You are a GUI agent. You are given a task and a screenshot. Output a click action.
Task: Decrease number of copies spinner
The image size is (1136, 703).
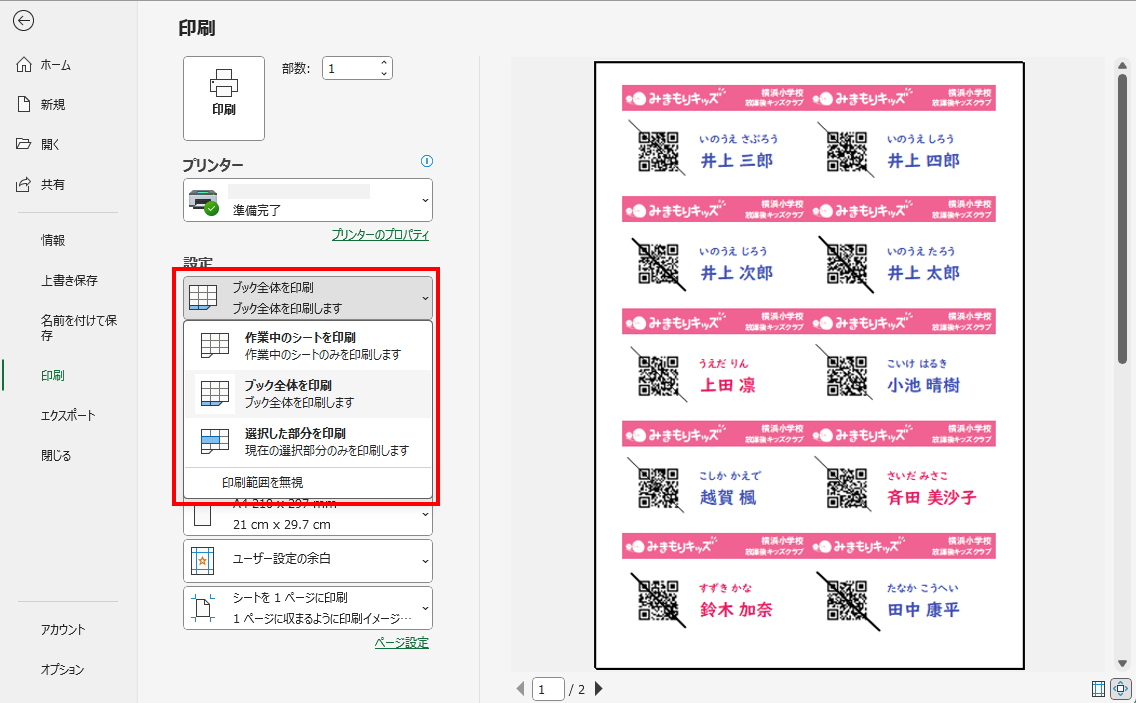tap(383, 73)
